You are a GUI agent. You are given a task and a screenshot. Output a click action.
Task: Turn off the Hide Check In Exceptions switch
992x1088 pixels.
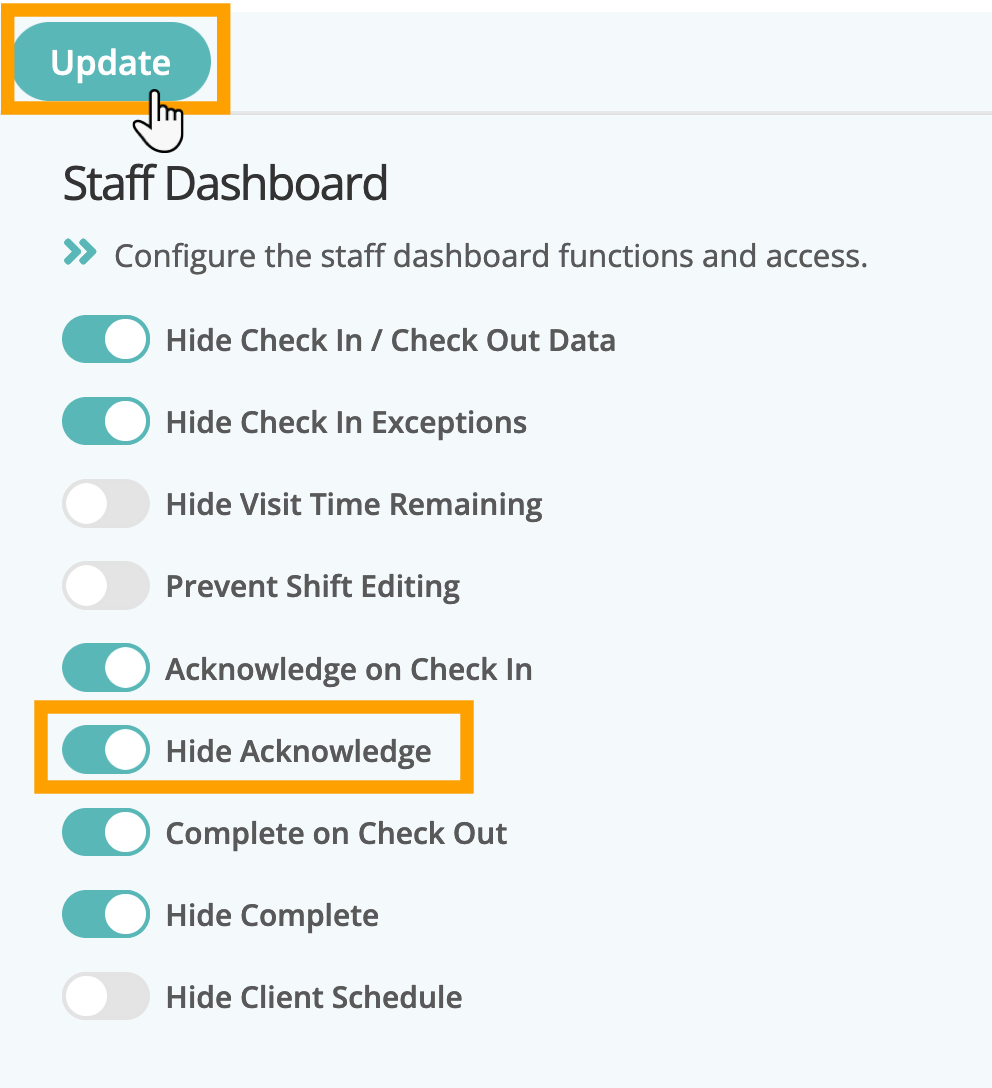tap(106, 422)
